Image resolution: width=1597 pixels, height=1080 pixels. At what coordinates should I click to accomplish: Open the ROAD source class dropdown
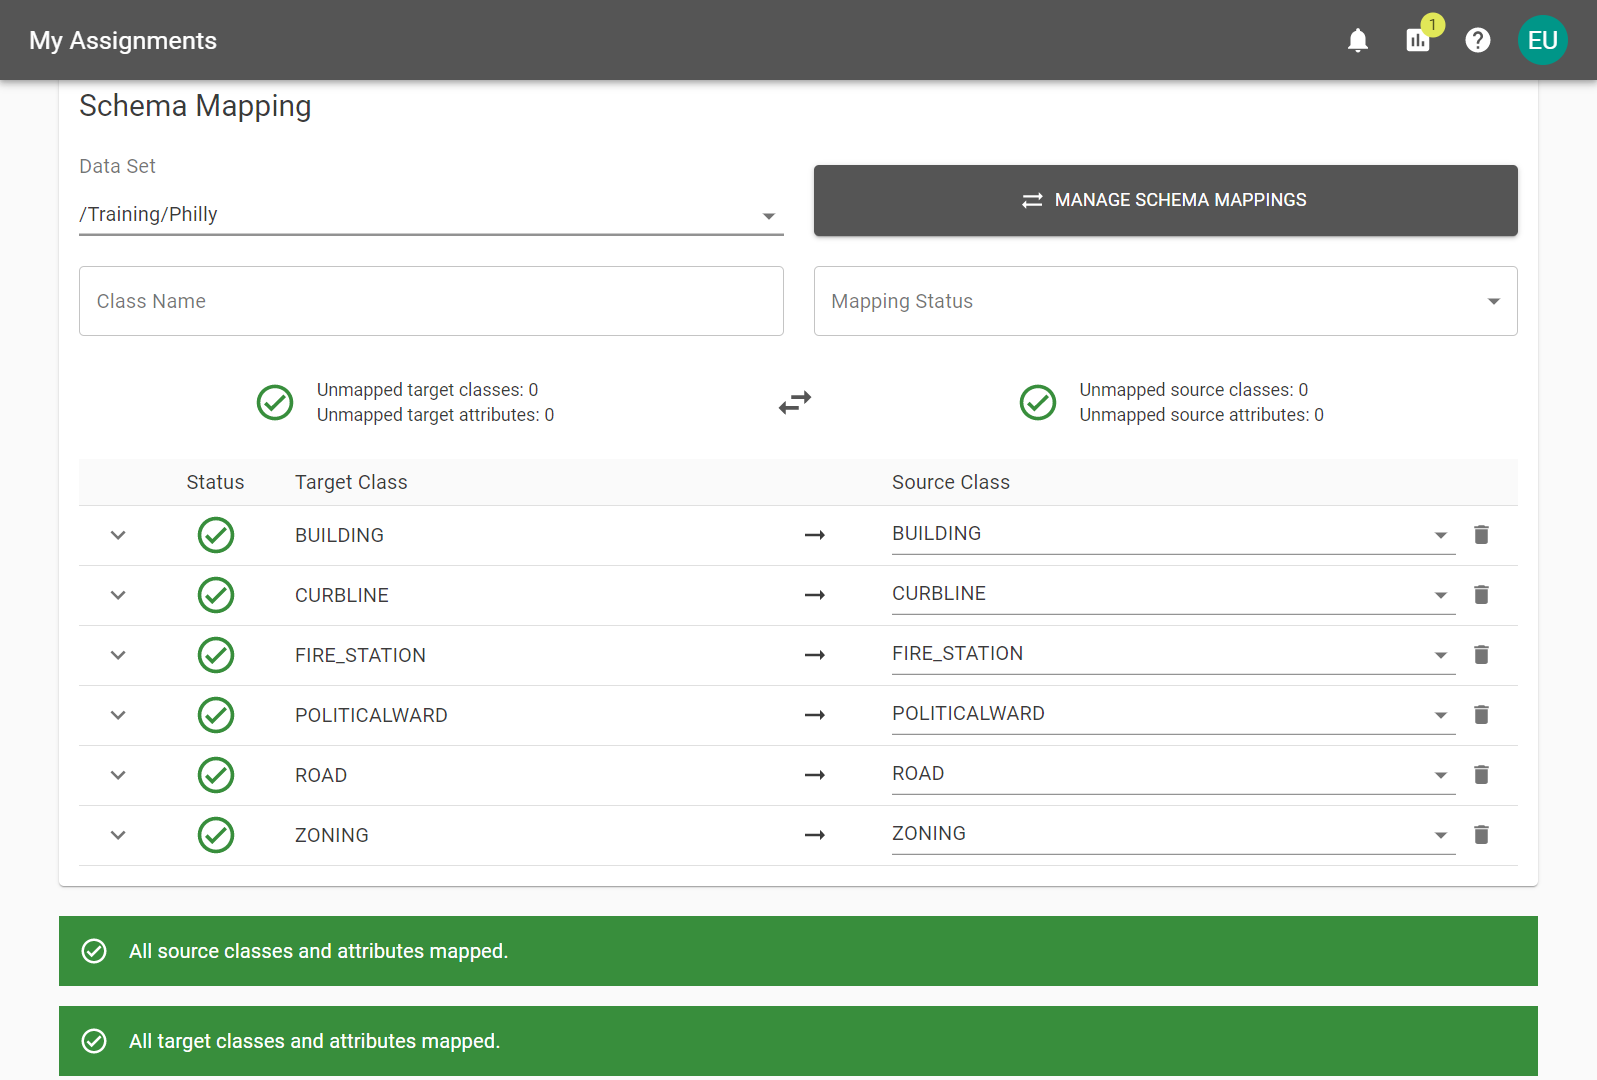click(1172, 774)
